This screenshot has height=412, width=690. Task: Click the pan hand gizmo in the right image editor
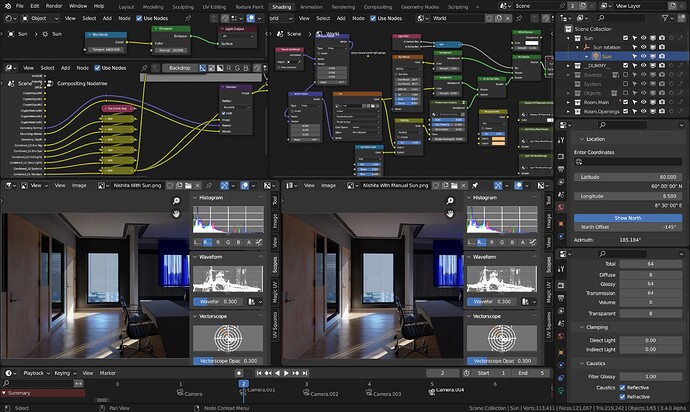[450, 213]
